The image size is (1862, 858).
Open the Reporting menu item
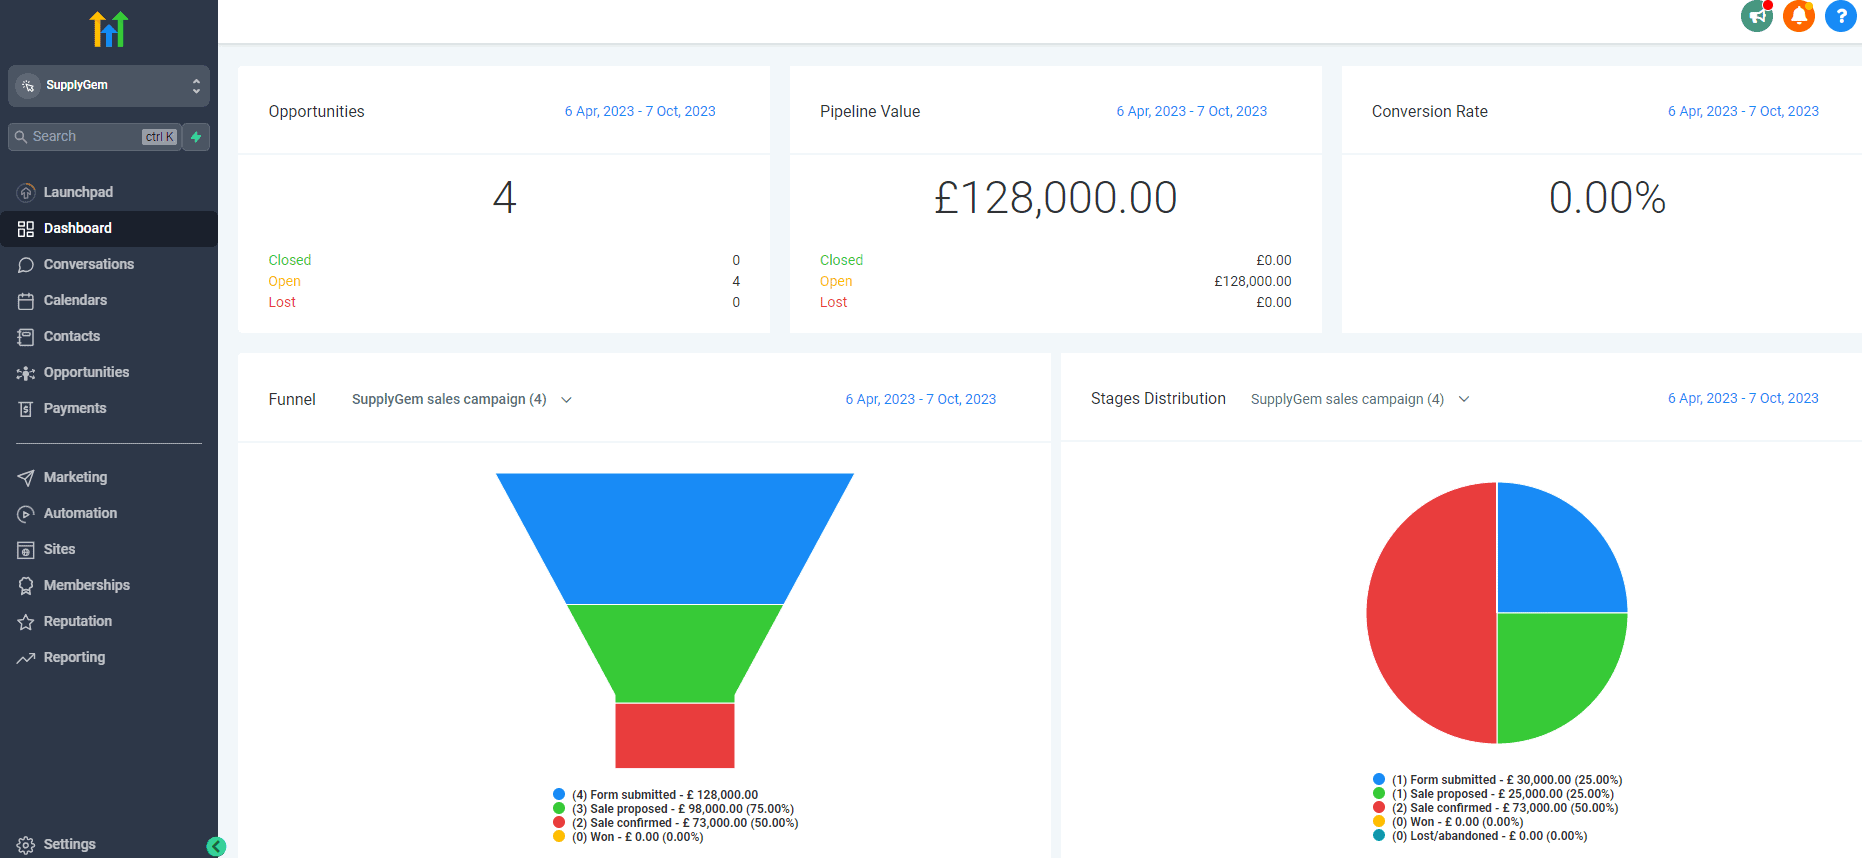click(109, 658)
